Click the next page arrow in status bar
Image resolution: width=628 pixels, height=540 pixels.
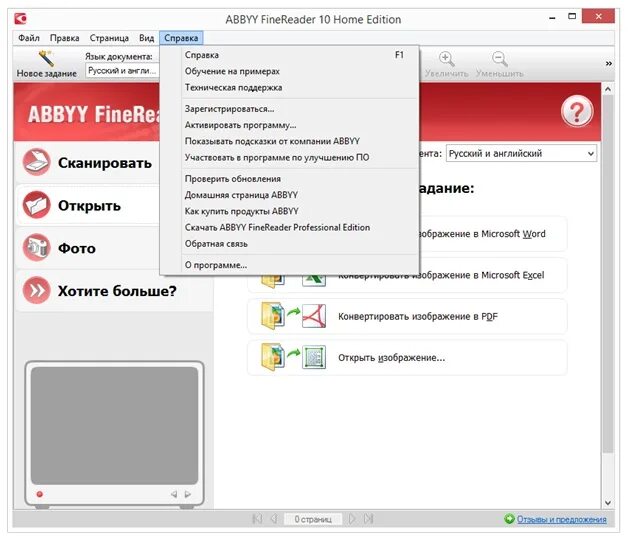click(352, 519)
